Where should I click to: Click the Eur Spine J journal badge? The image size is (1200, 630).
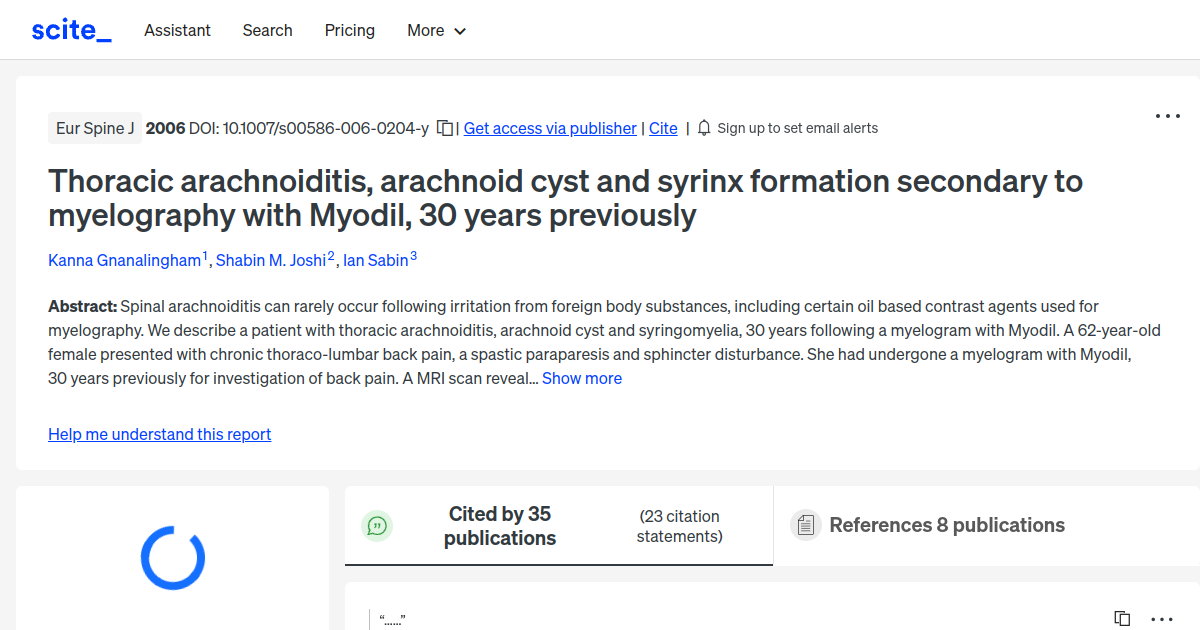pos(95,128)
